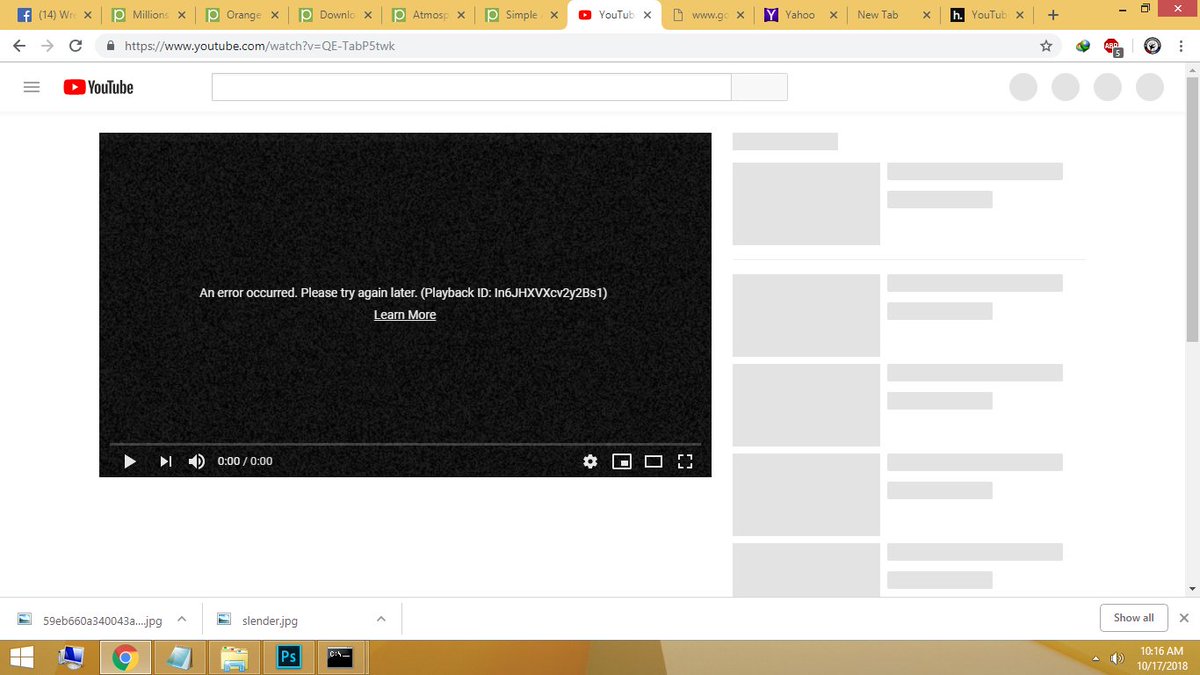The image size is (1200, 675).
Task: Close the active YouTube tab
Action: 647,15
